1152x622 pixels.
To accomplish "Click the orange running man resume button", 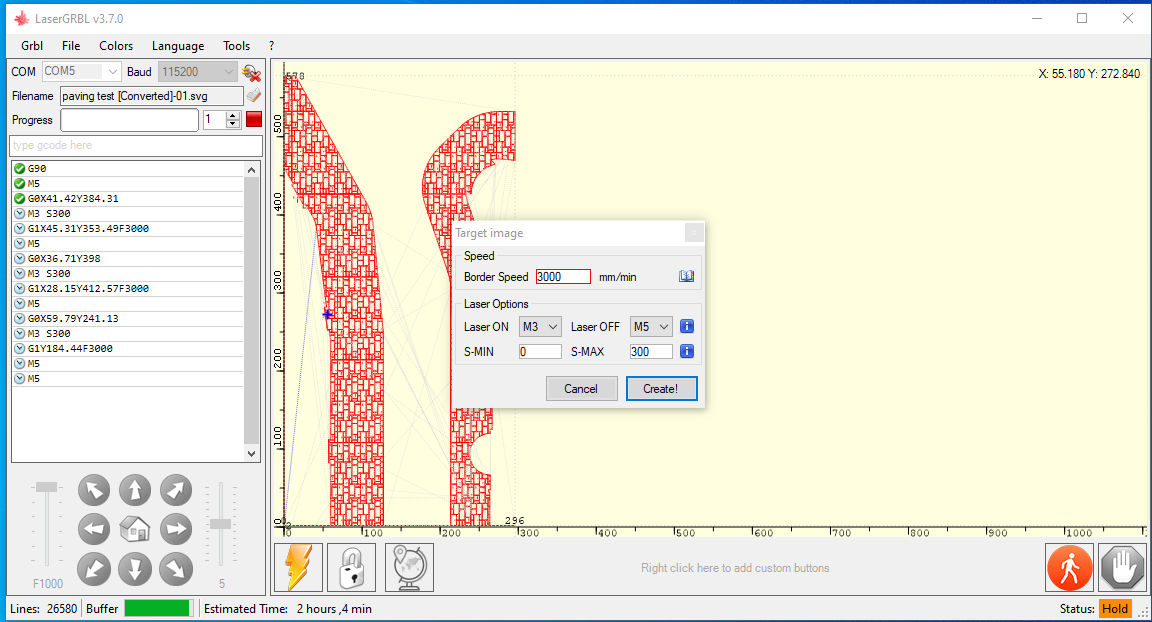I will click(x=1070, y=568).
